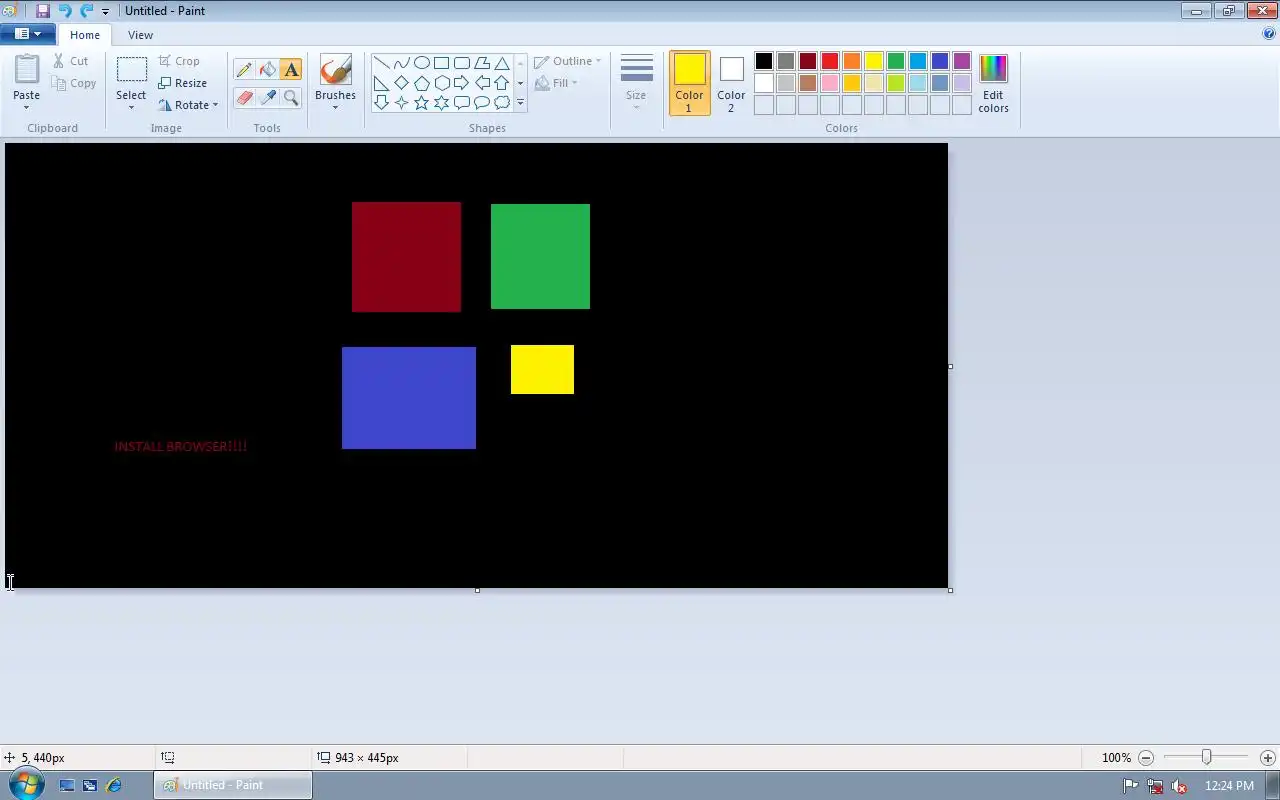Choose the Oval shape
Image resolution: width=1280 pixels, height=800 pixels.
click(x=422, y=63)
